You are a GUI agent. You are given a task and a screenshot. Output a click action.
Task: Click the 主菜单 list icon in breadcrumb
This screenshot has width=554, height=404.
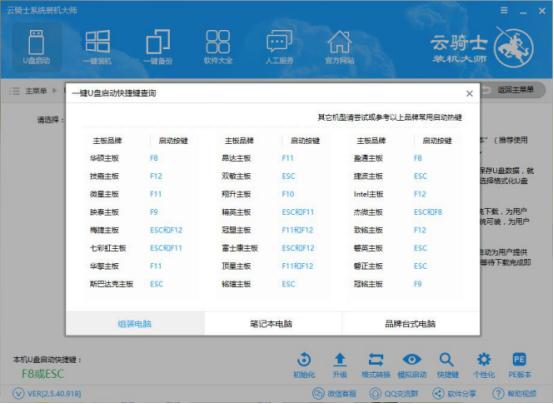point(14,91)
